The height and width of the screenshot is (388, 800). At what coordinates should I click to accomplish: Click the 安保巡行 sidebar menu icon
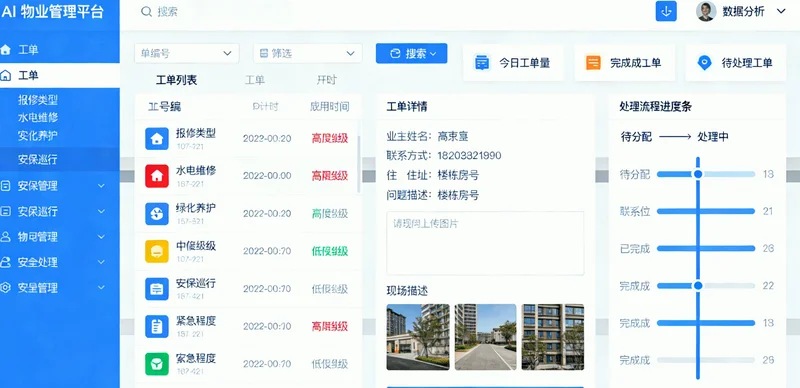click(6, 211)
